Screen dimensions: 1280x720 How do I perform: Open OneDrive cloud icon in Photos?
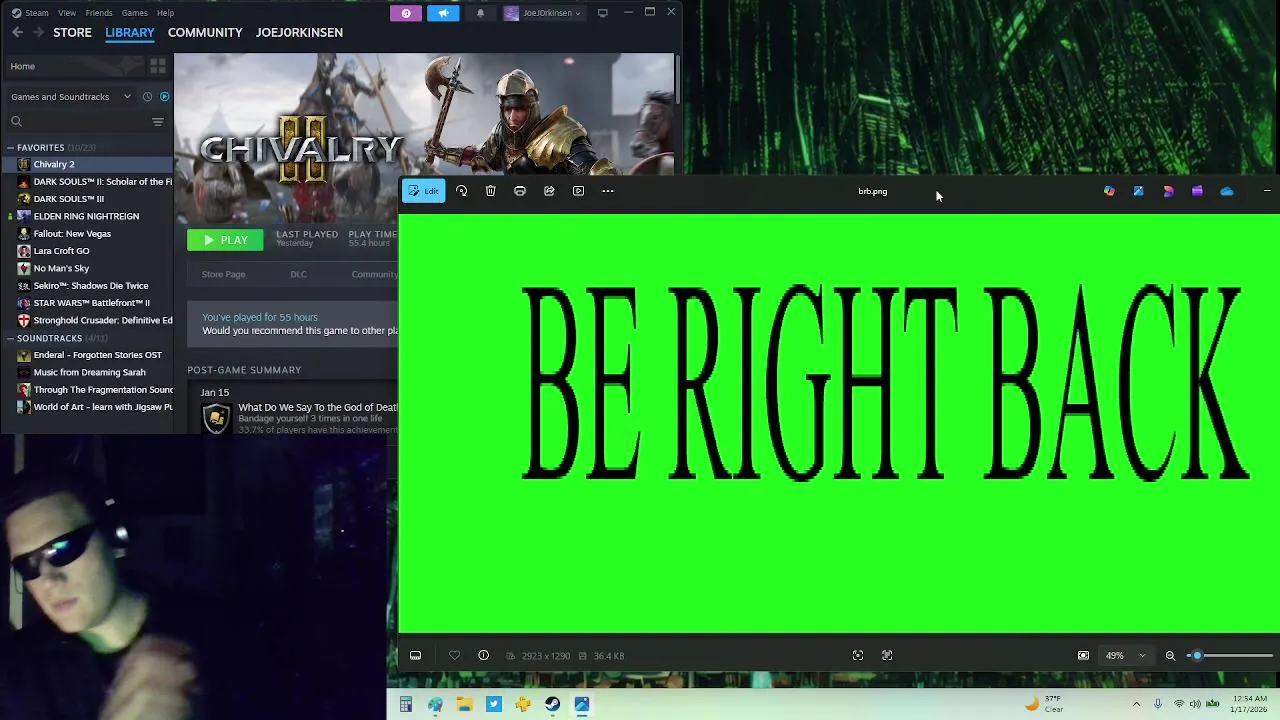tap(1227, 191)
